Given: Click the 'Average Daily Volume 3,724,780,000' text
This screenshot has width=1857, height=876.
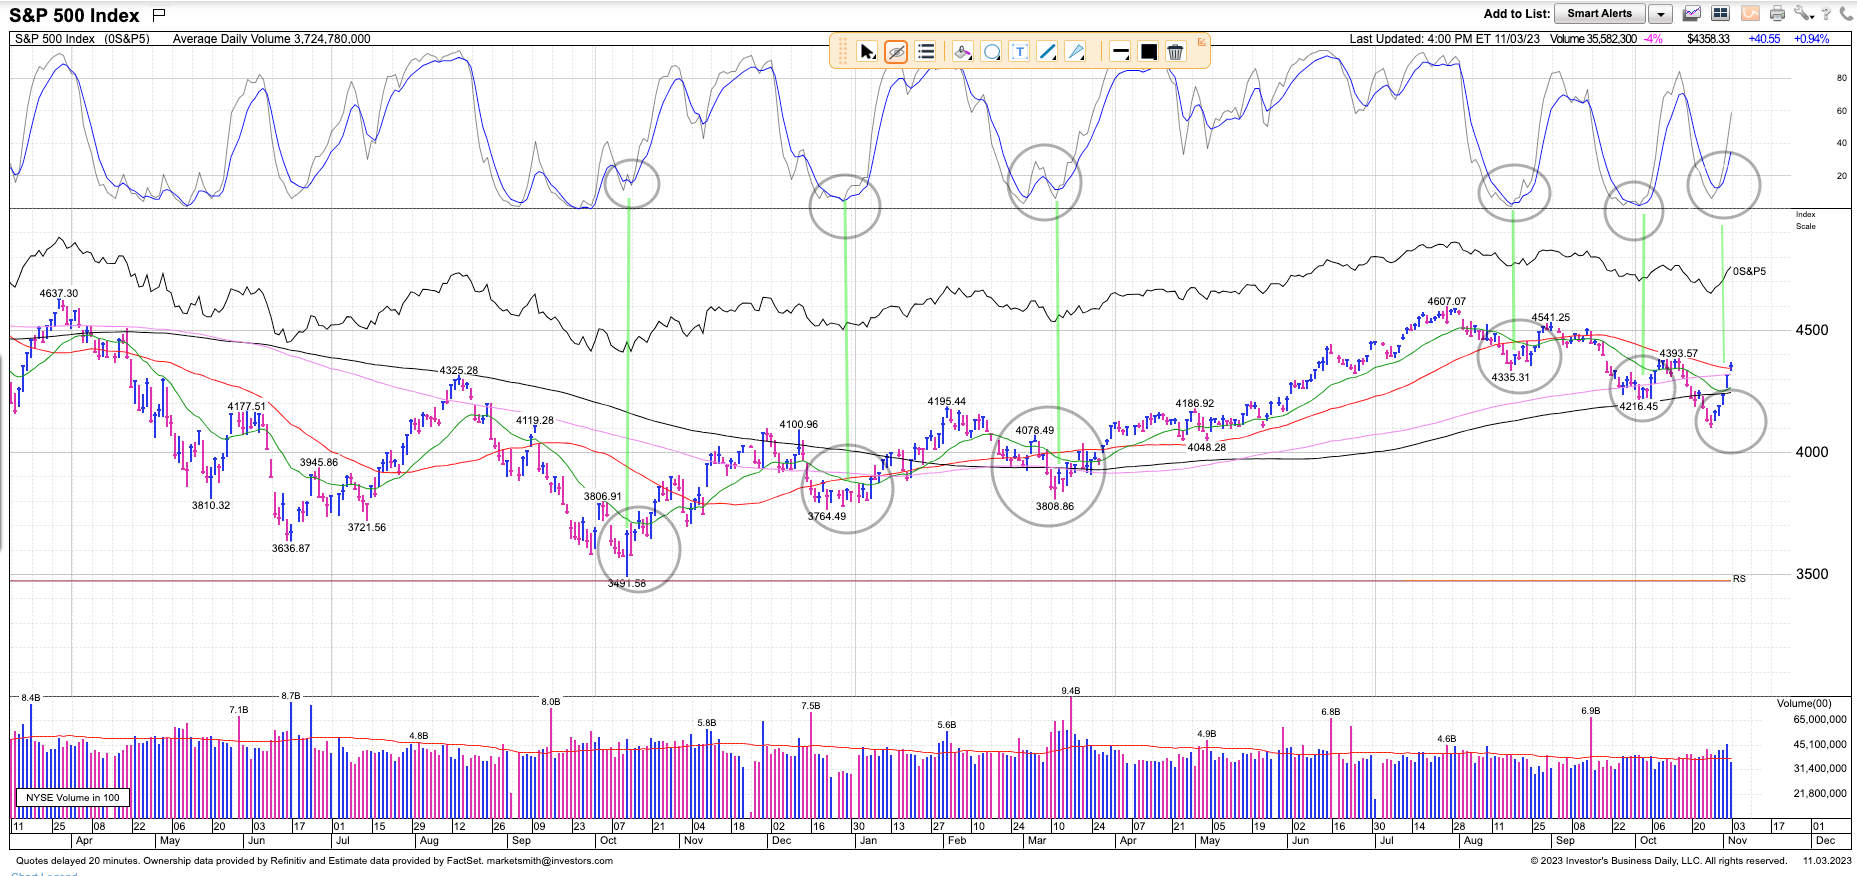Looking at the screenshot, I should pyautogui.click(x=271, y=39).
